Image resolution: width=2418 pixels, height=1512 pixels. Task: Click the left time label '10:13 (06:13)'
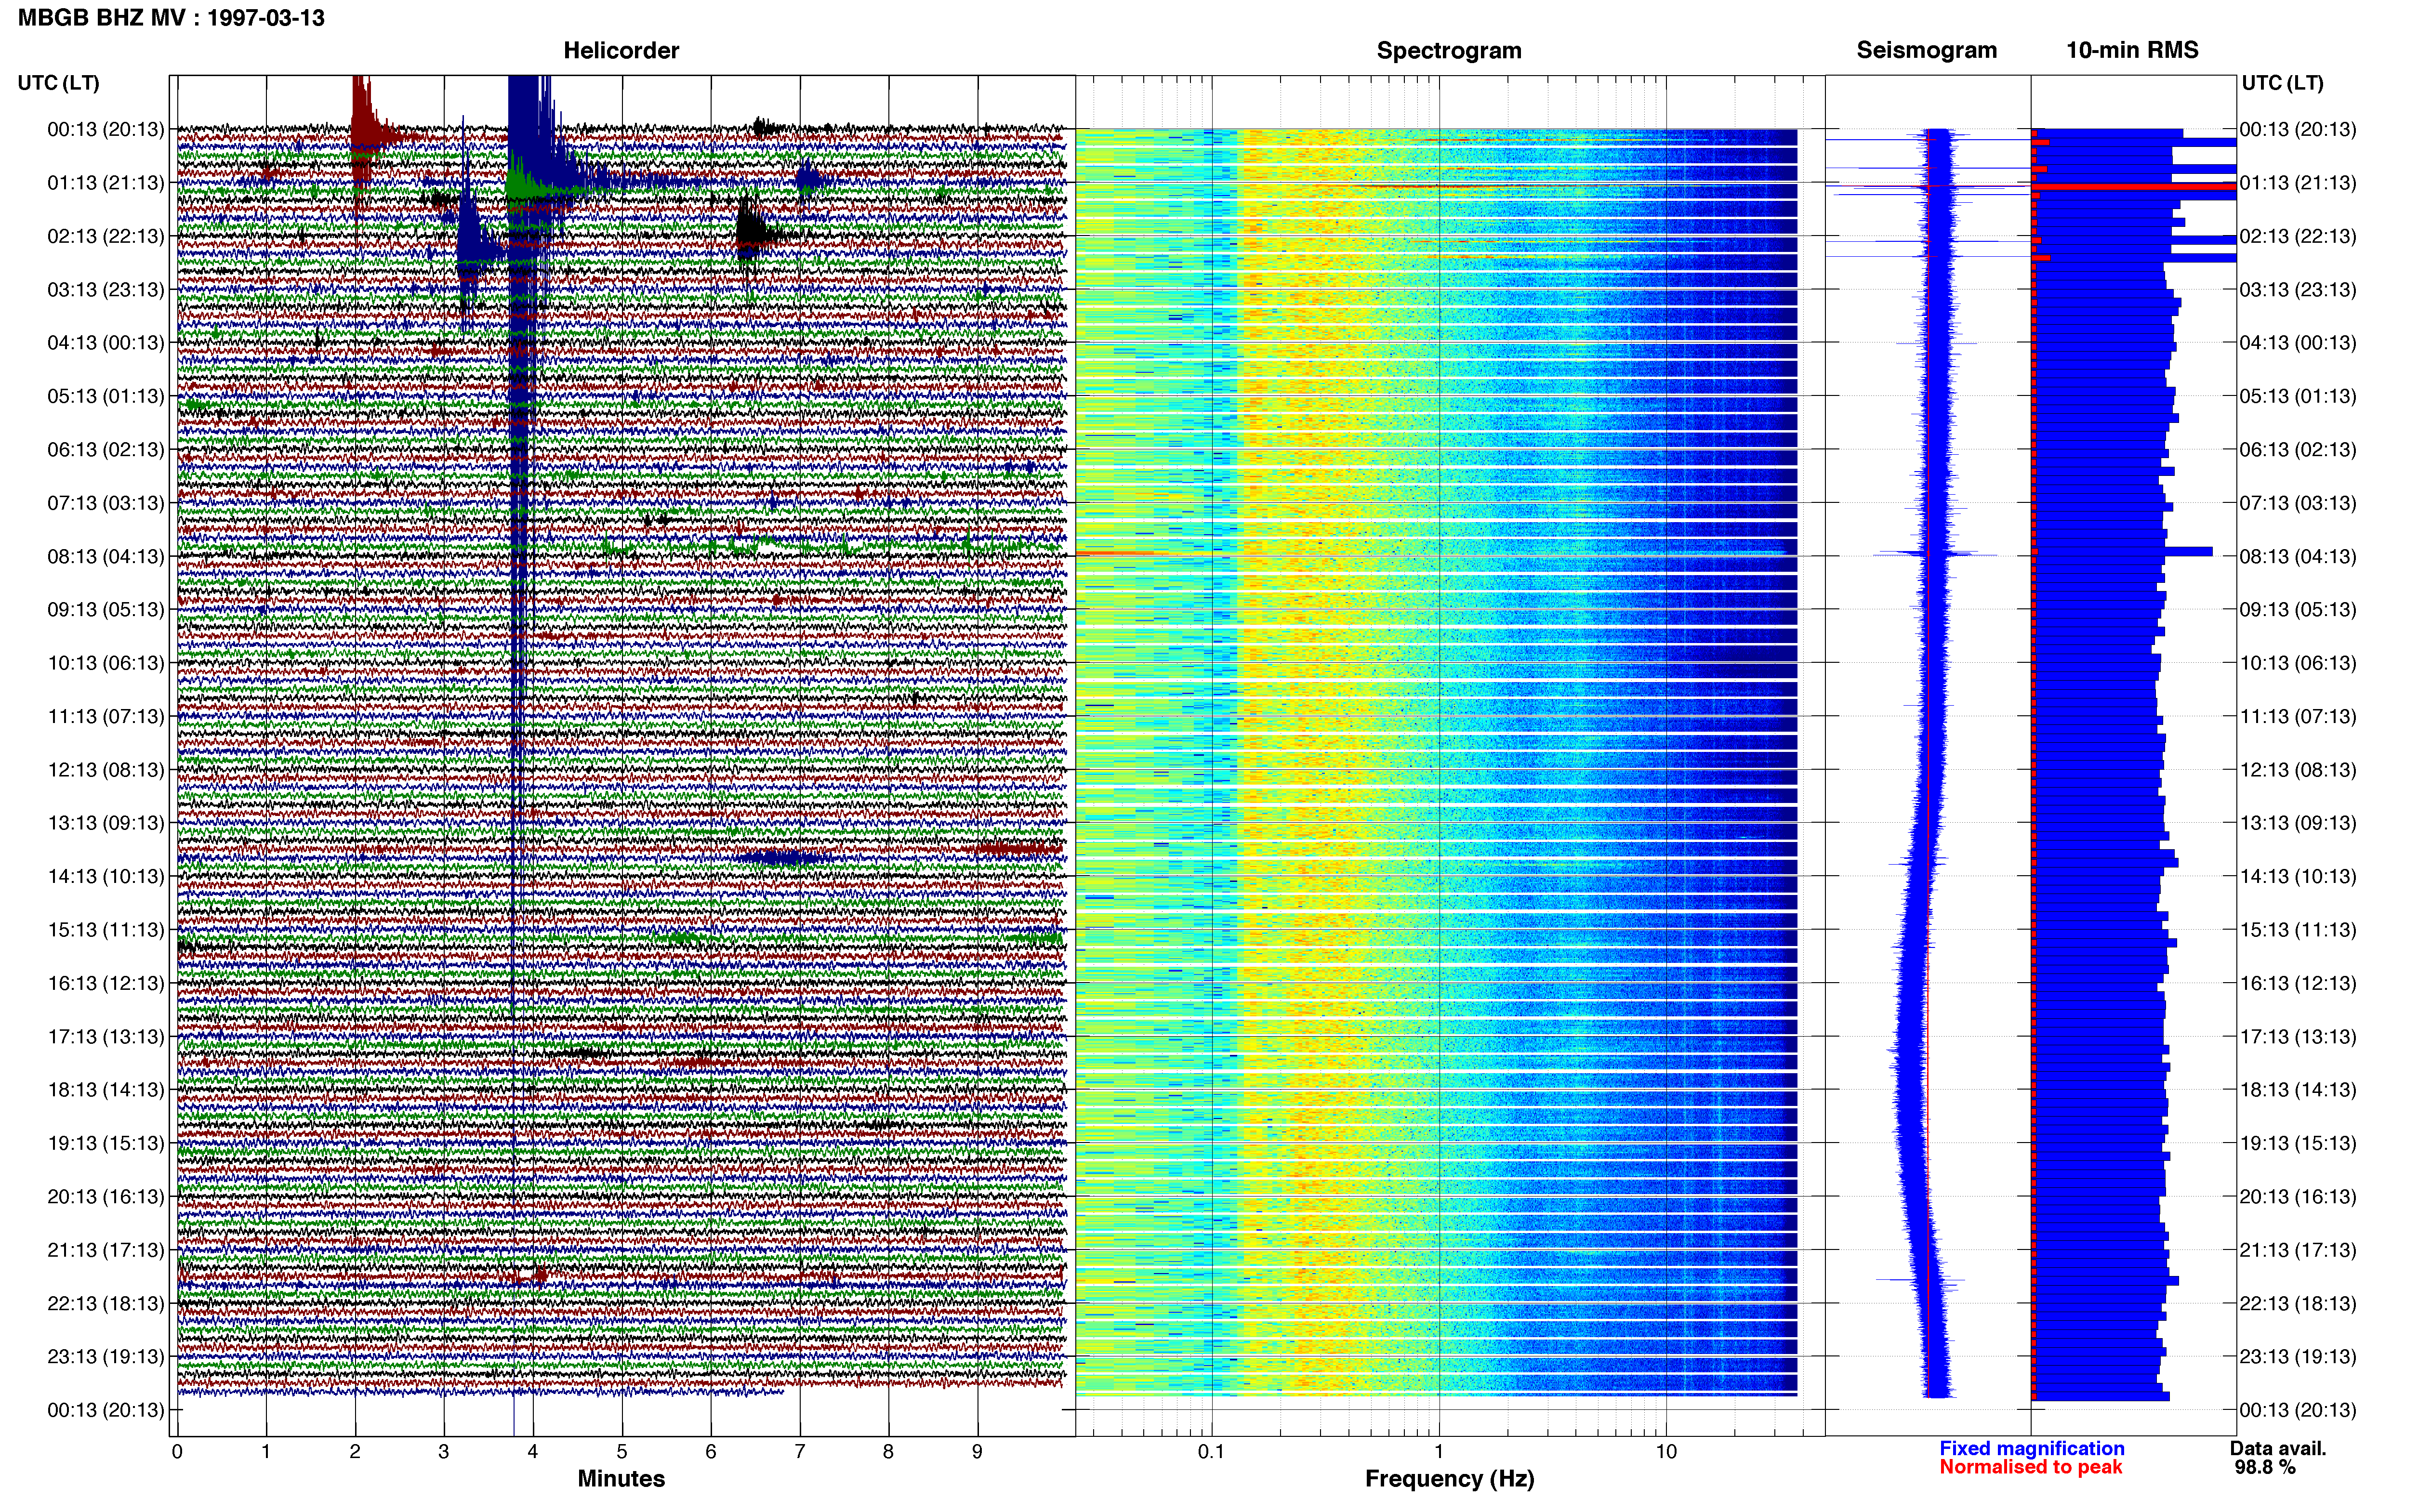[x=106, y=663]
